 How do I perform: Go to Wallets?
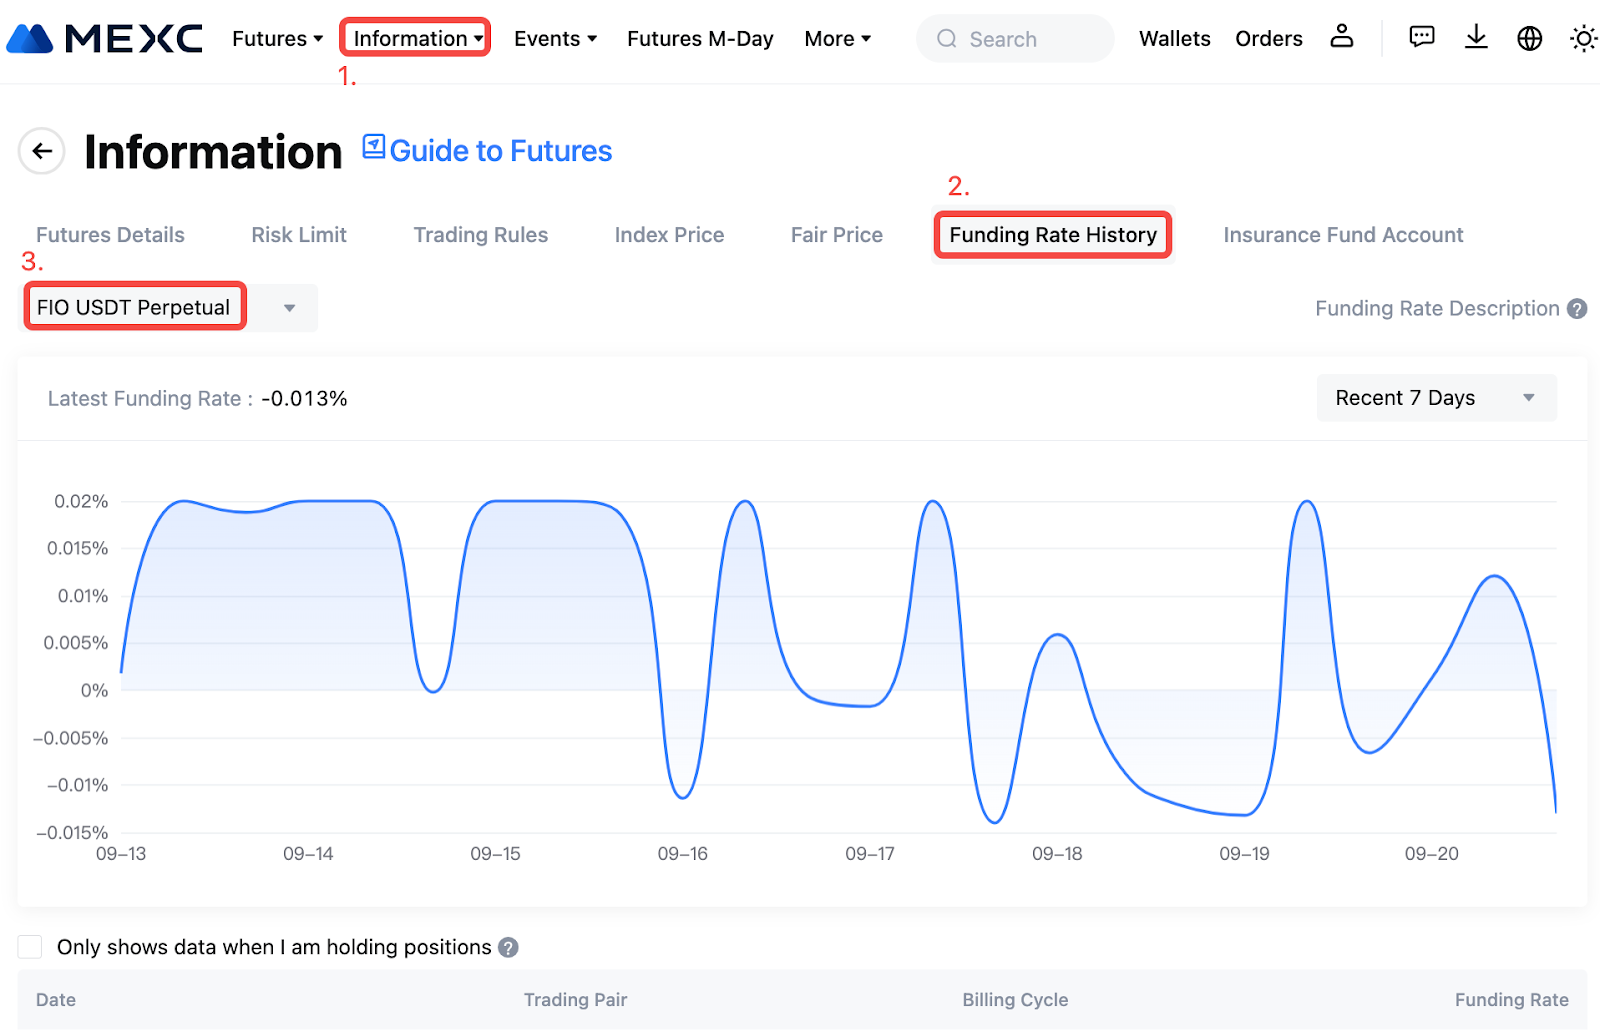pyautogui.click(x=1174, y=39)
